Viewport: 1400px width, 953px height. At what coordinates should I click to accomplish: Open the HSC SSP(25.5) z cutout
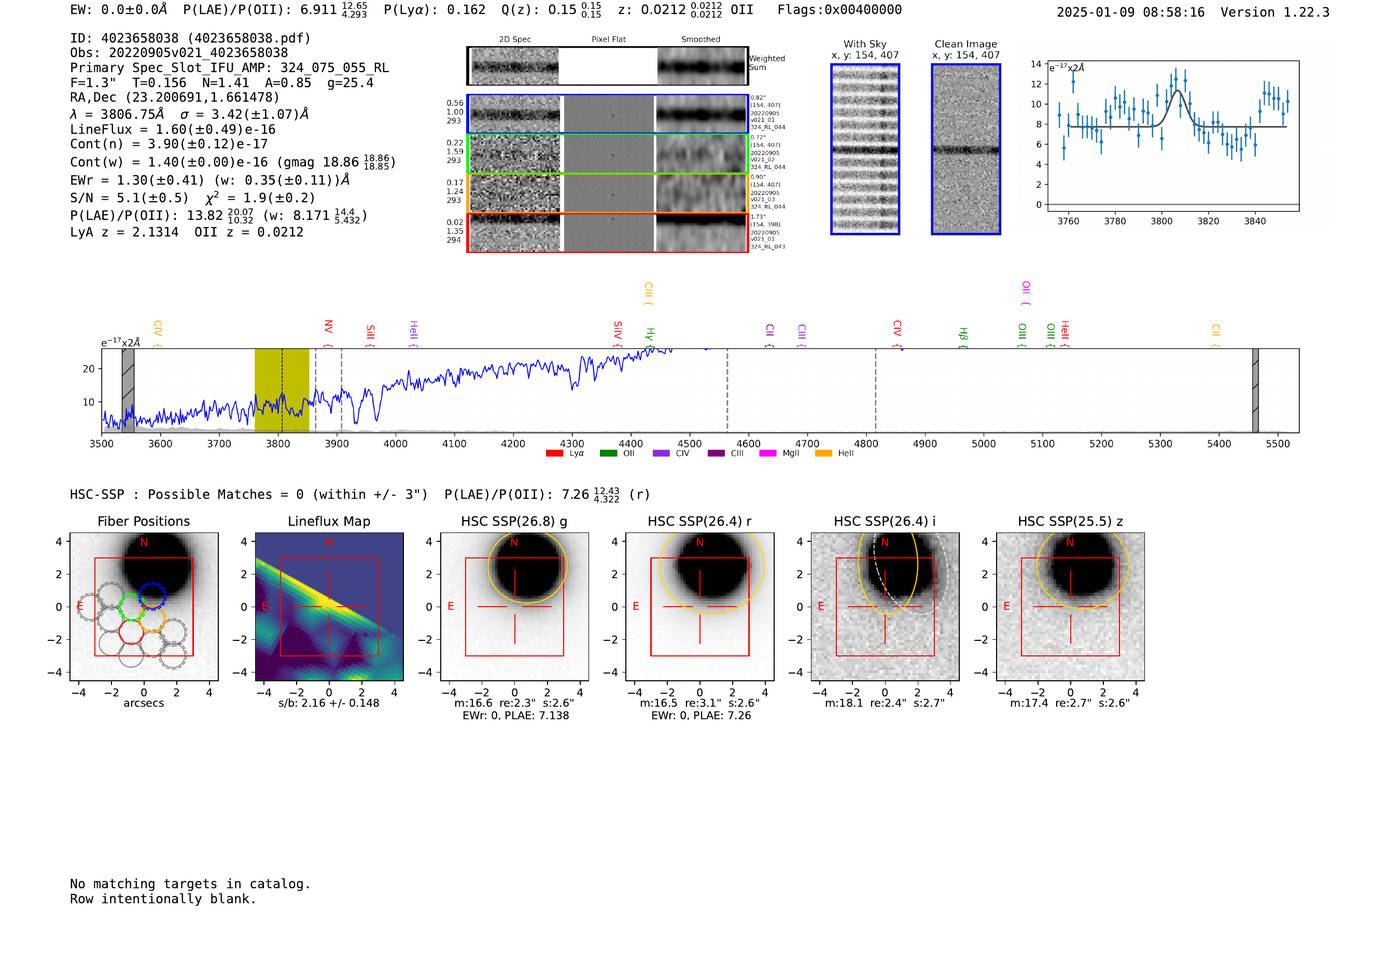click(x=1070, y=607)
